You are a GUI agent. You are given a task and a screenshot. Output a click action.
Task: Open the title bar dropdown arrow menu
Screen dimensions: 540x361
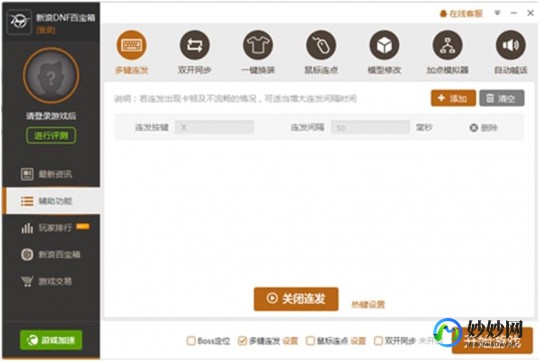[x=497, y=13]
